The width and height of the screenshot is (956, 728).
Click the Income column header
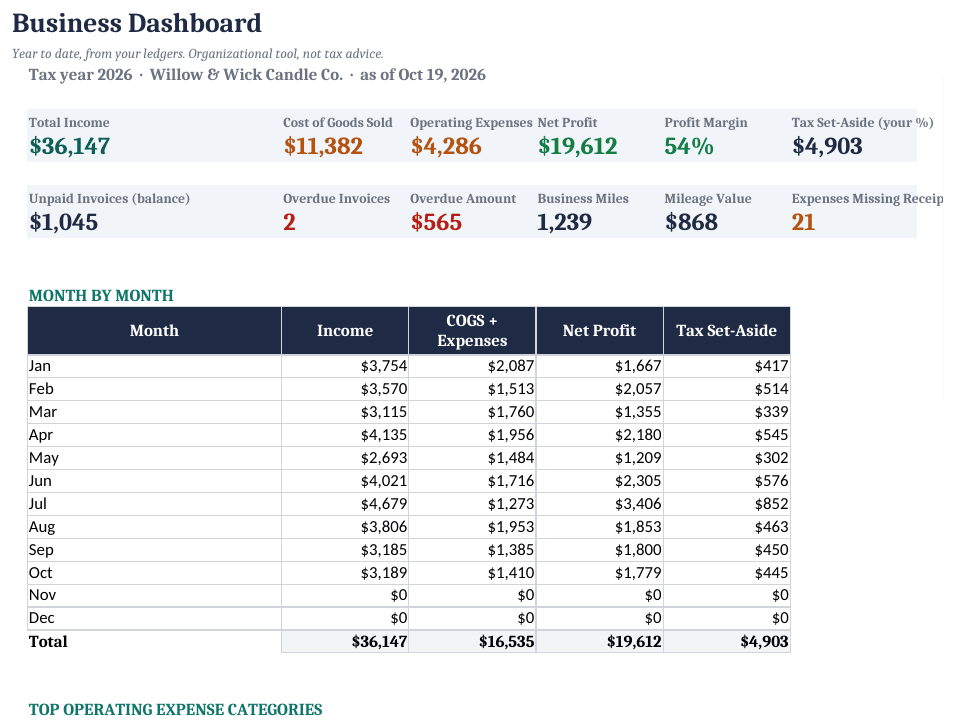(345, 330)
